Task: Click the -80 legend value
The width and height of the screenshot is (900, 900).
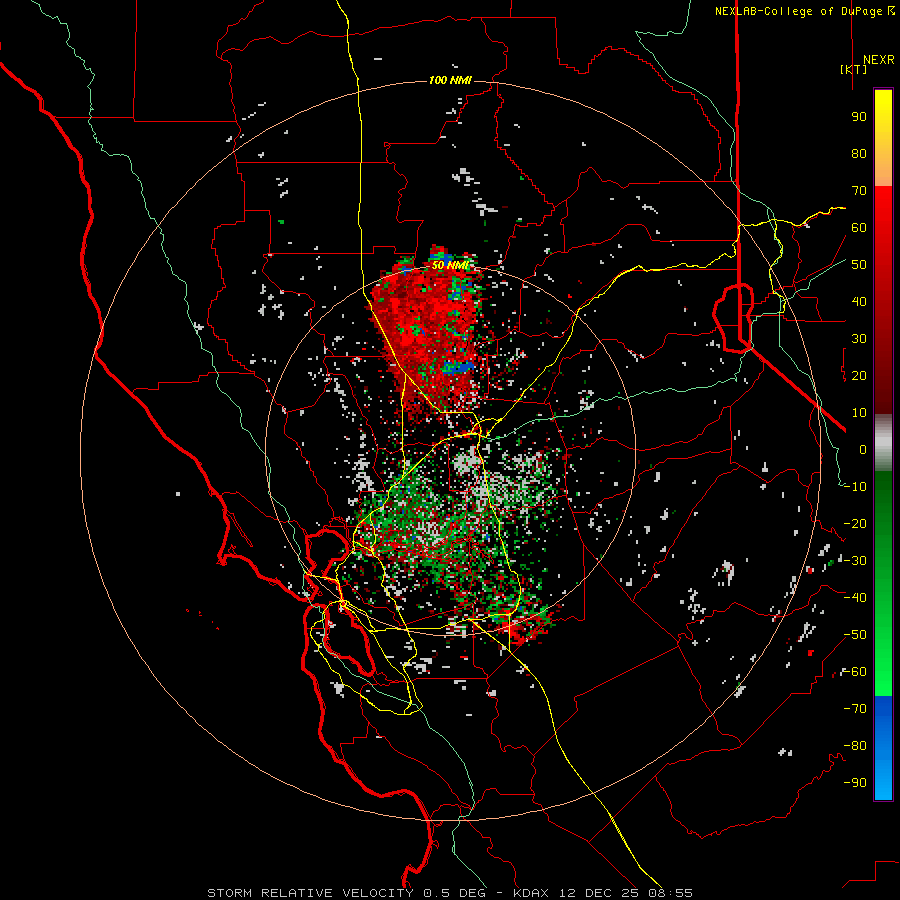Action: point(855,746)
